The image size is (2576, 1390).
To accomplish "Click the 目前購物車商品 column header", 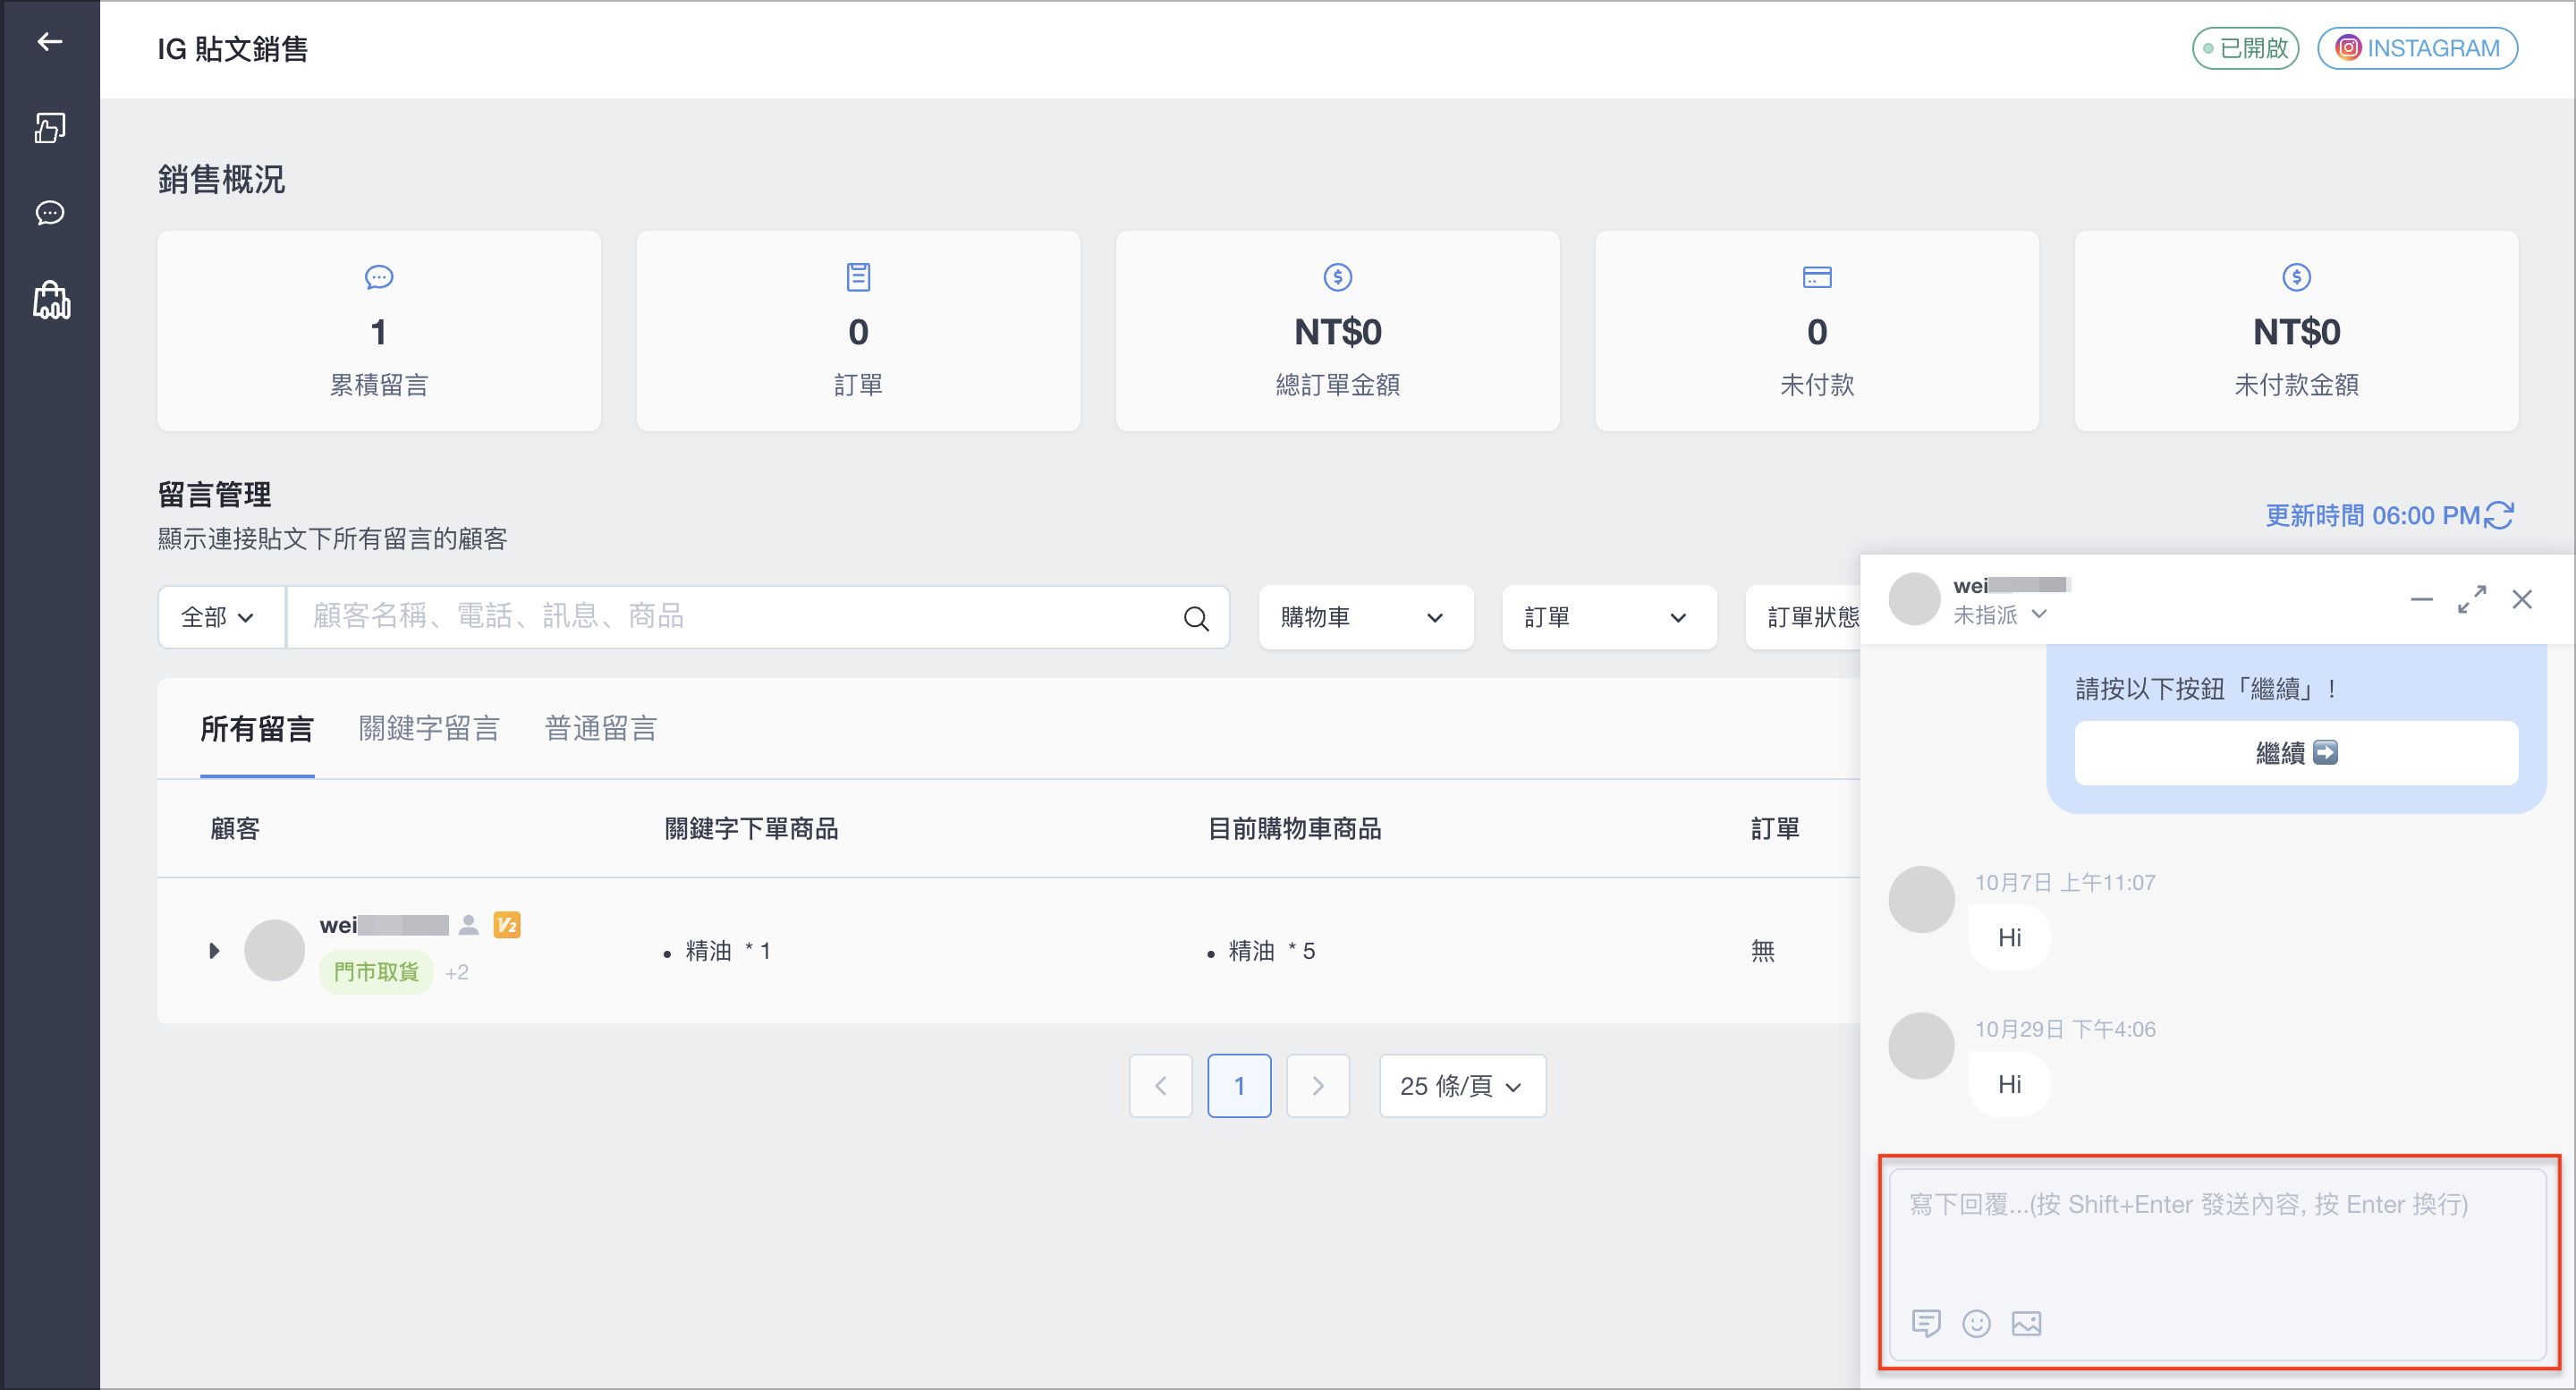I will point(1294,829).
